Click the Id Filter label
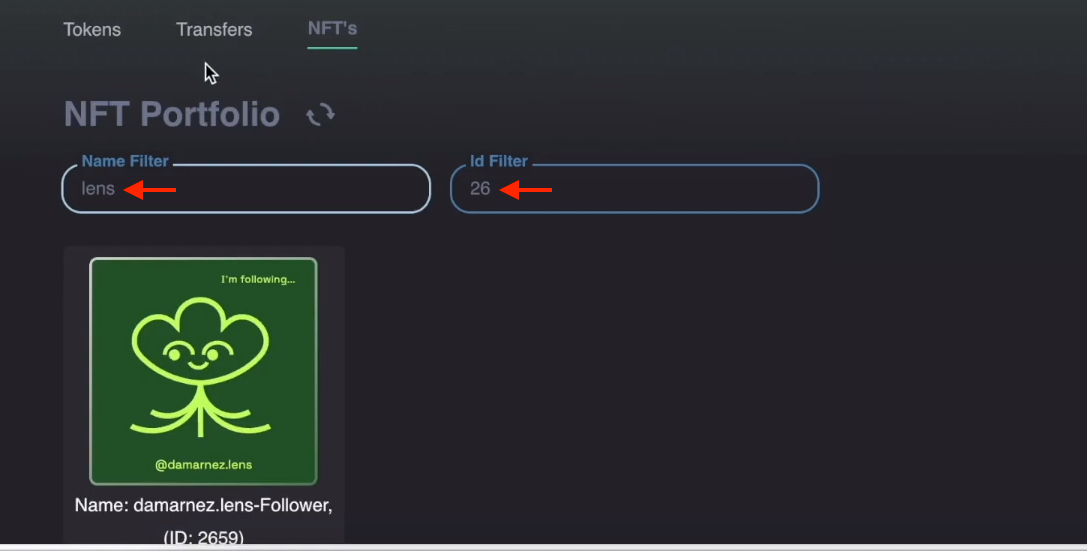 pyautogui.click(x=499, y=161)
